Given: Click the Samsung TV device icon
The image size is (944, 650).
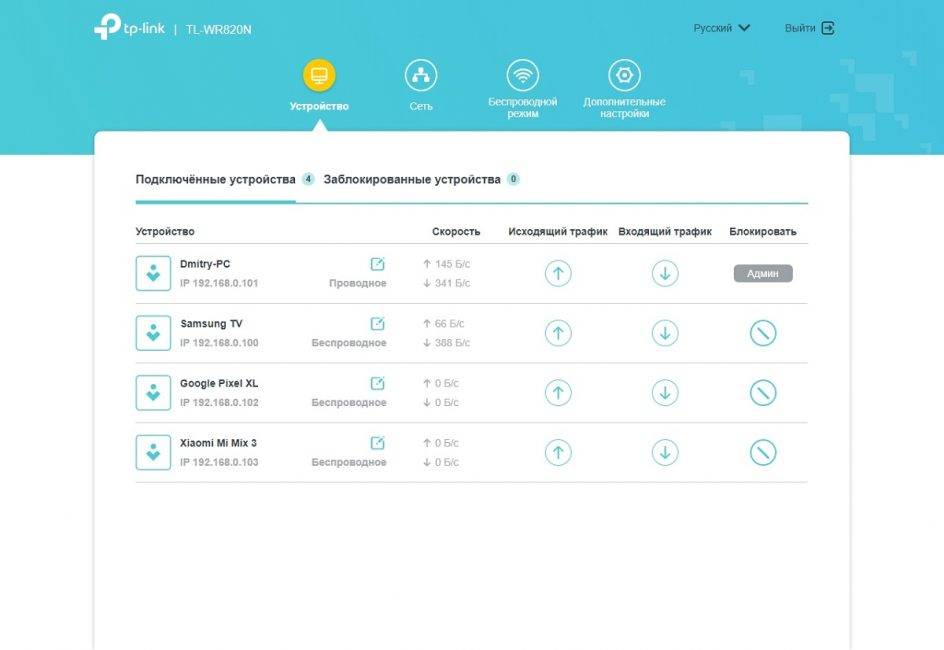Looking at the screenshot, I should point(153,333).
